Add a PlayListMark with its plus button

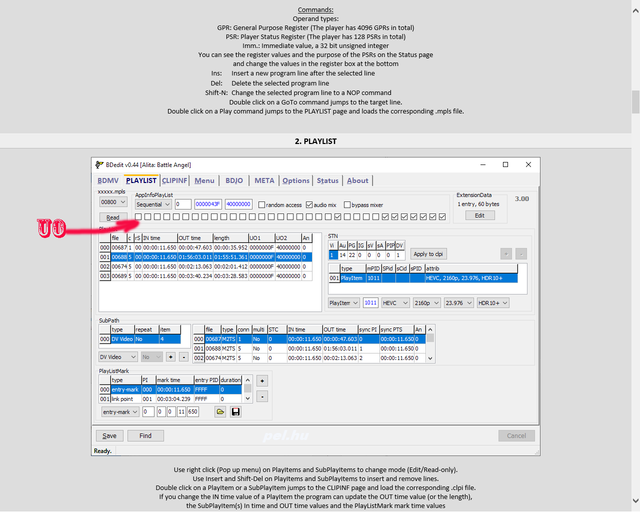(x=262, y=381)
